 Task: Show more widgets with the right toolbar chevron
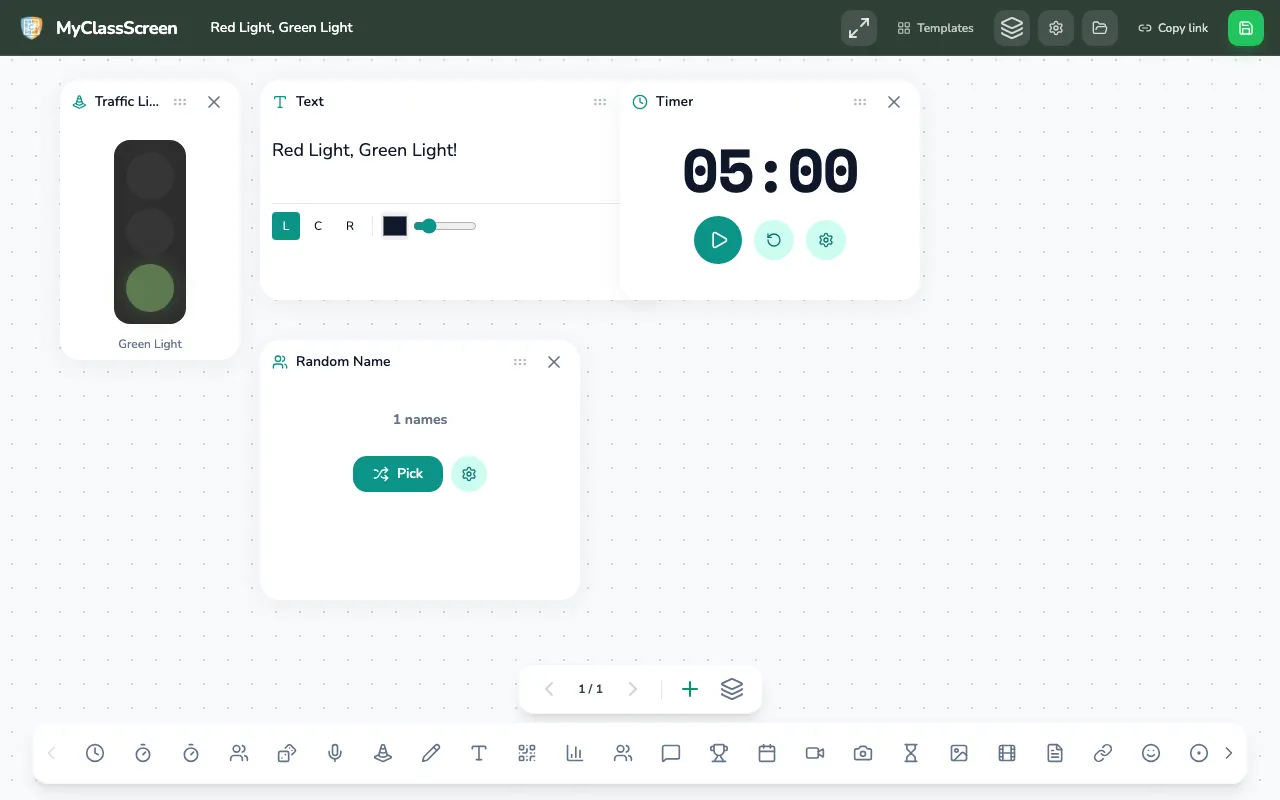point(1229,753)
